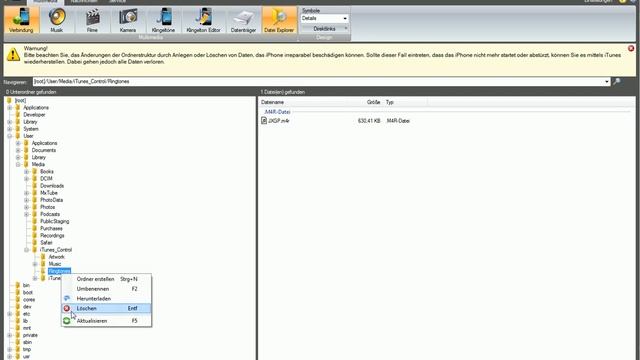This screenshot has height=360, width=640.
Task: Open the Verbindung connection section
Action: click(x=21, y=20)
